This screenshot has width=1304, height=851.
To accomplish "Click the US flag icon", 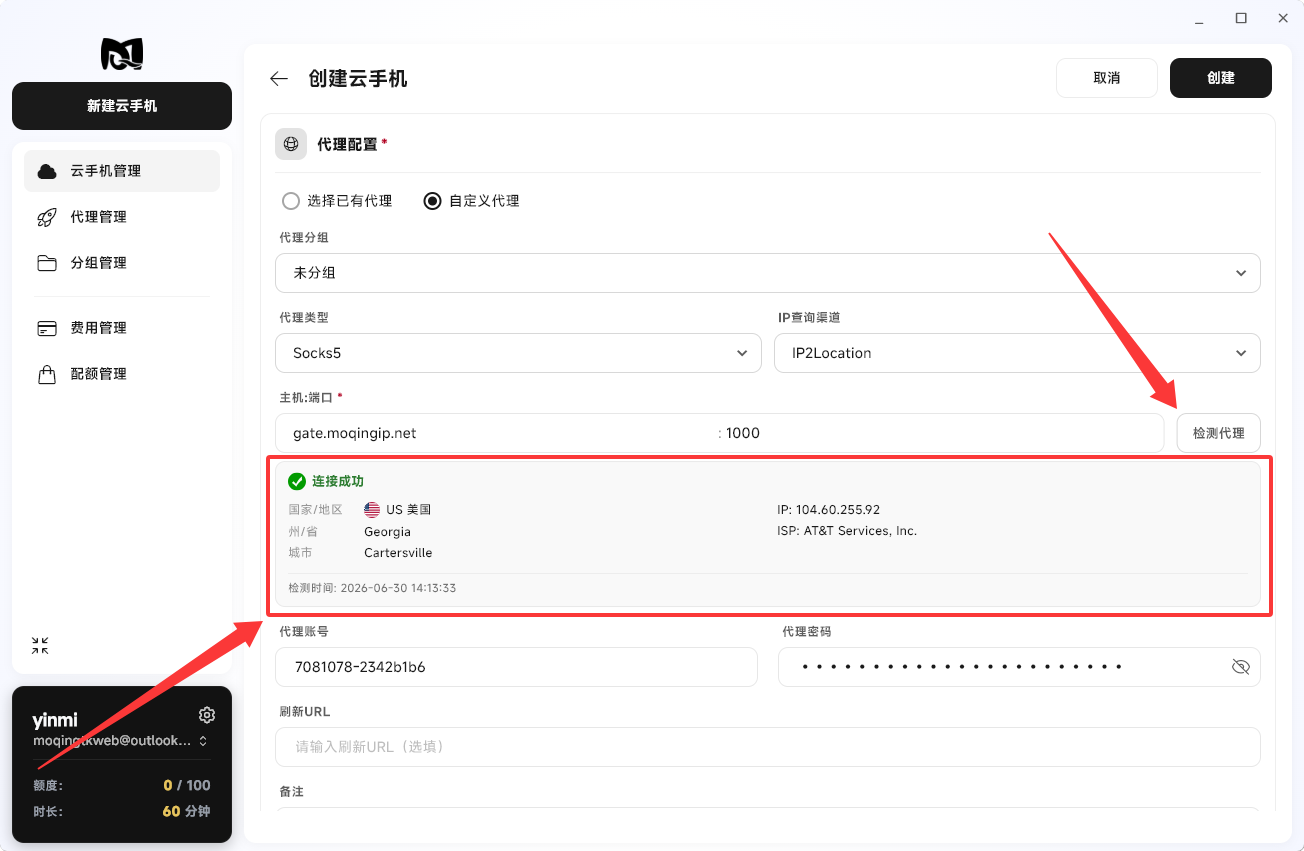I will tap(372, 510).
